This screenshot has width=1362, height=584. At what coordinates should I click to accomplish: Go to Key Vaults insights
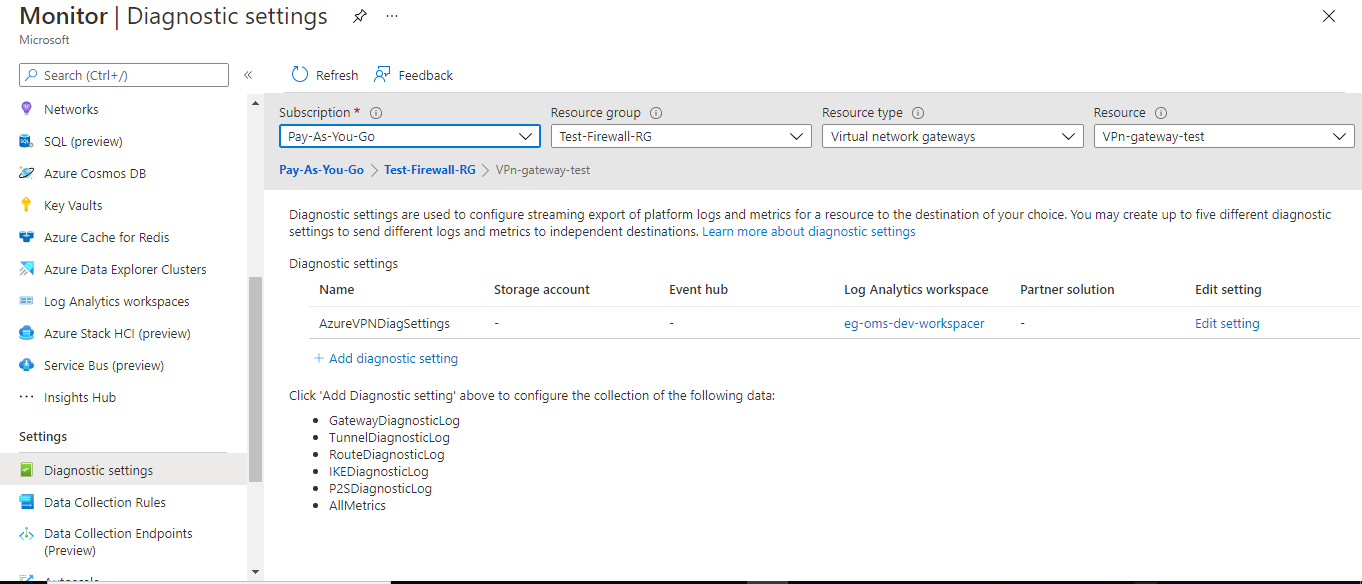73,205
